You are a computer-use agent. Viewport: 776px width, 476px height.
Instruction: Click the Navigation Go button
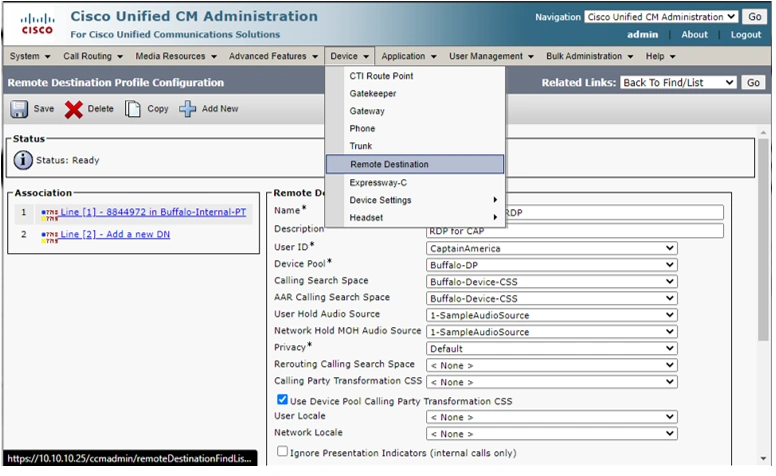(x=755, y=17)
